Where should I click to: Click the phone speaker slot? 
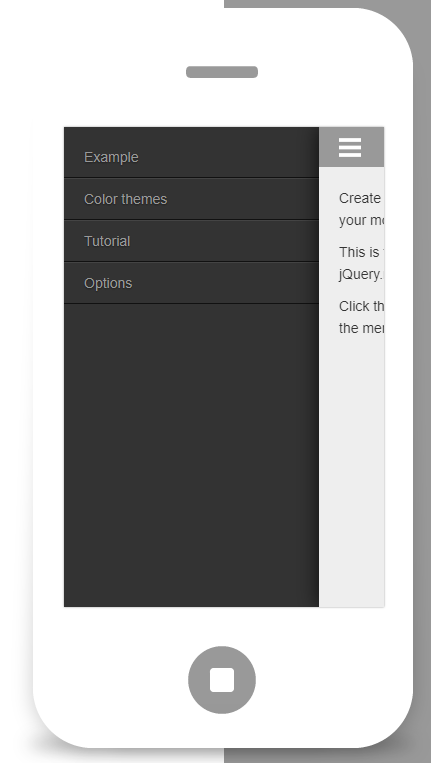tap(222, 72)
